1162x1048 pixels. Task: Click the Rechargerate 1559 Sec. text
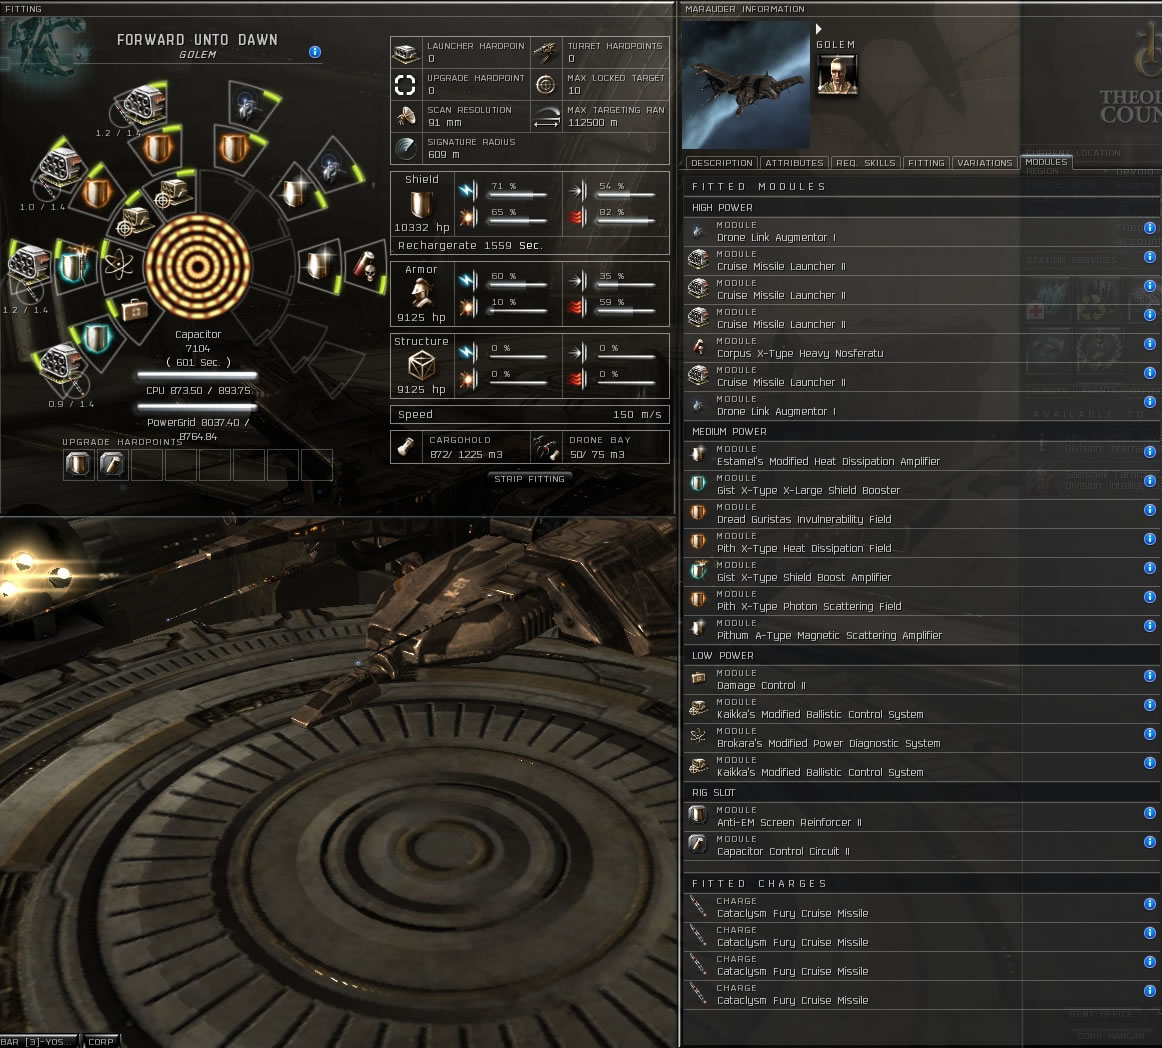pyautogui.click(x=470, y=245)
